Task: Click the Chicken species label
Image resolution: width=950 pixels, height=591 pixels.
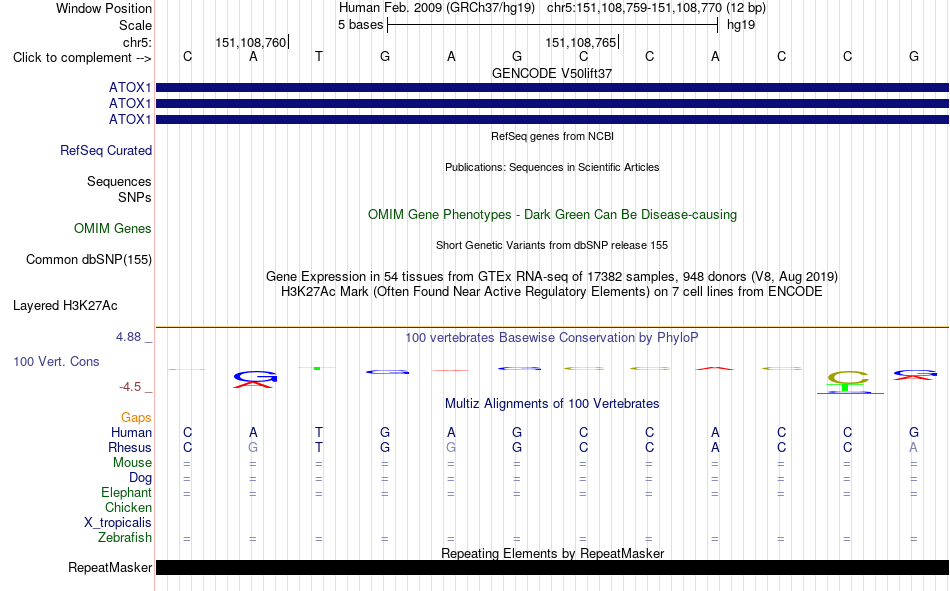Action: click(x=128, y=507)
